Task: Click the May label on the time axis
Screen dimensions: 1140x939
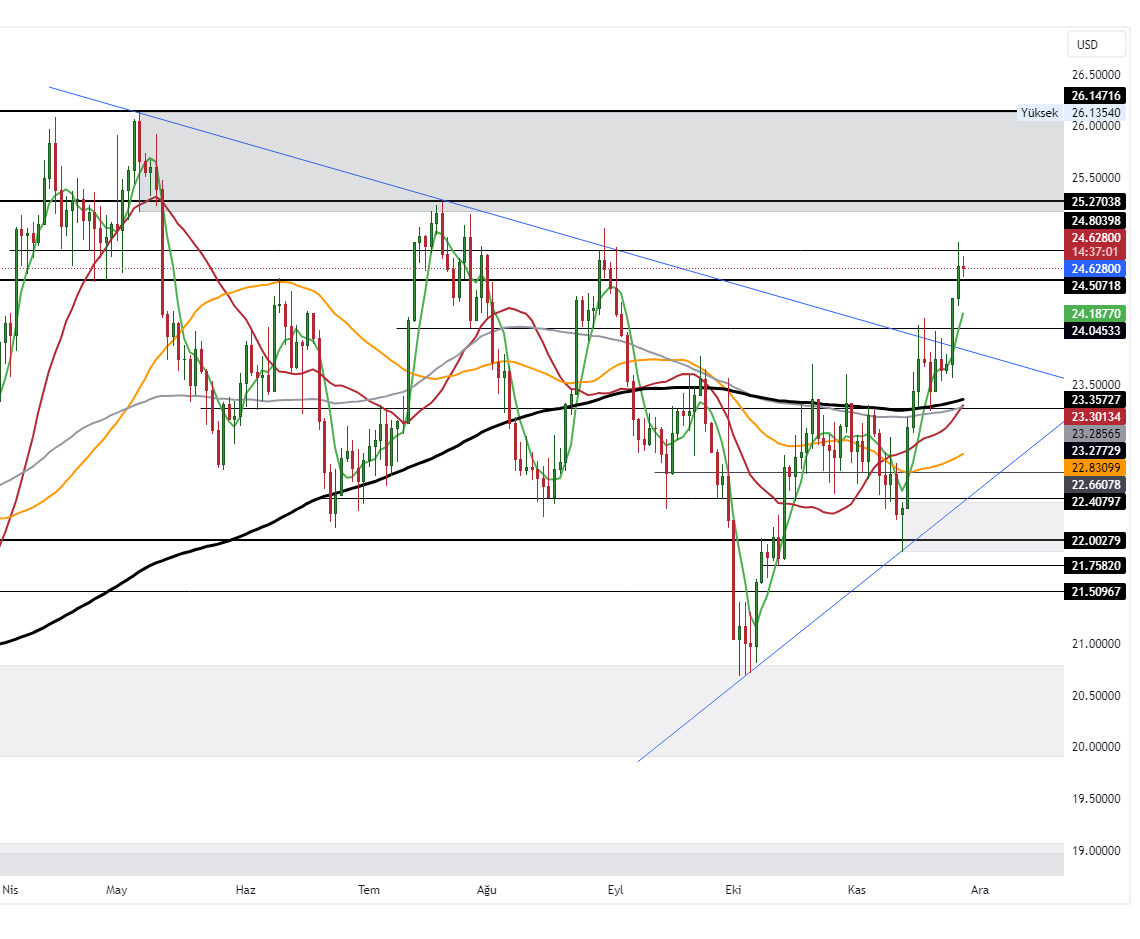Action: click(117, 889)
